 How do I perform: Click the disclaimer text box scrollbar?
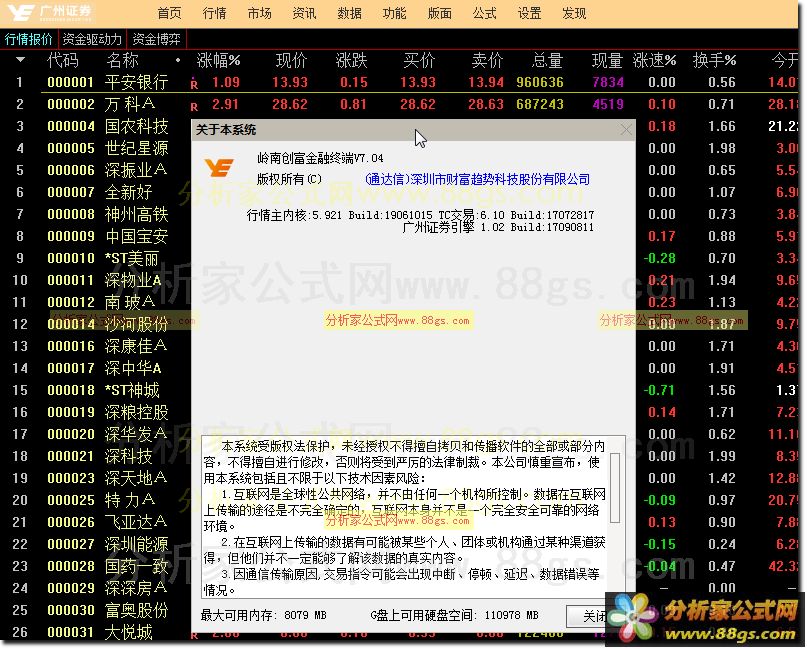(615, 487)
